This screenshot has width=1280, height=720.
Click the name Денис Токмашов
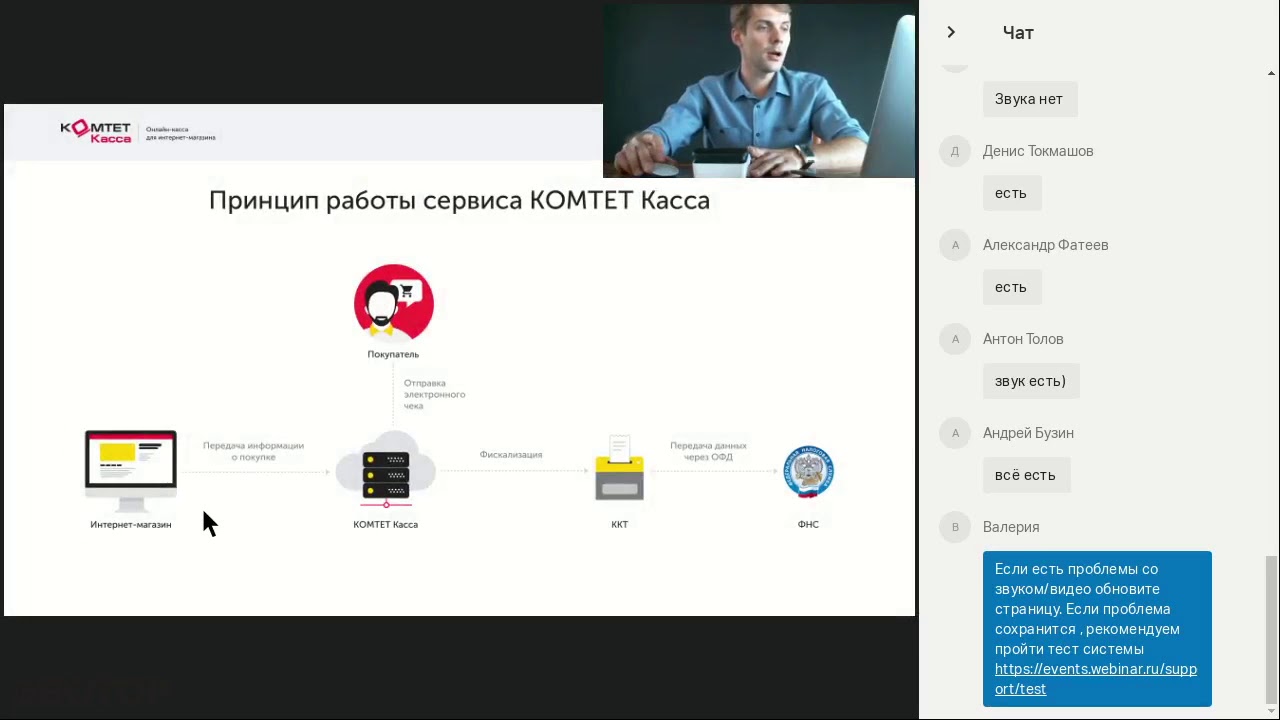tap(1038, 151)
